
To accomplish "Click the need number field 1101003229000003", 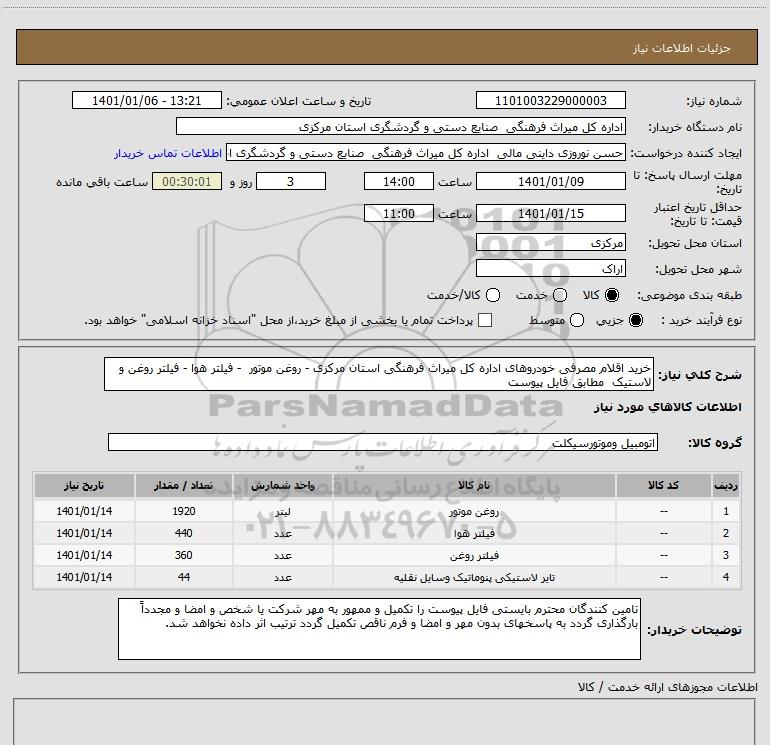I will click(x=550, y=100).
